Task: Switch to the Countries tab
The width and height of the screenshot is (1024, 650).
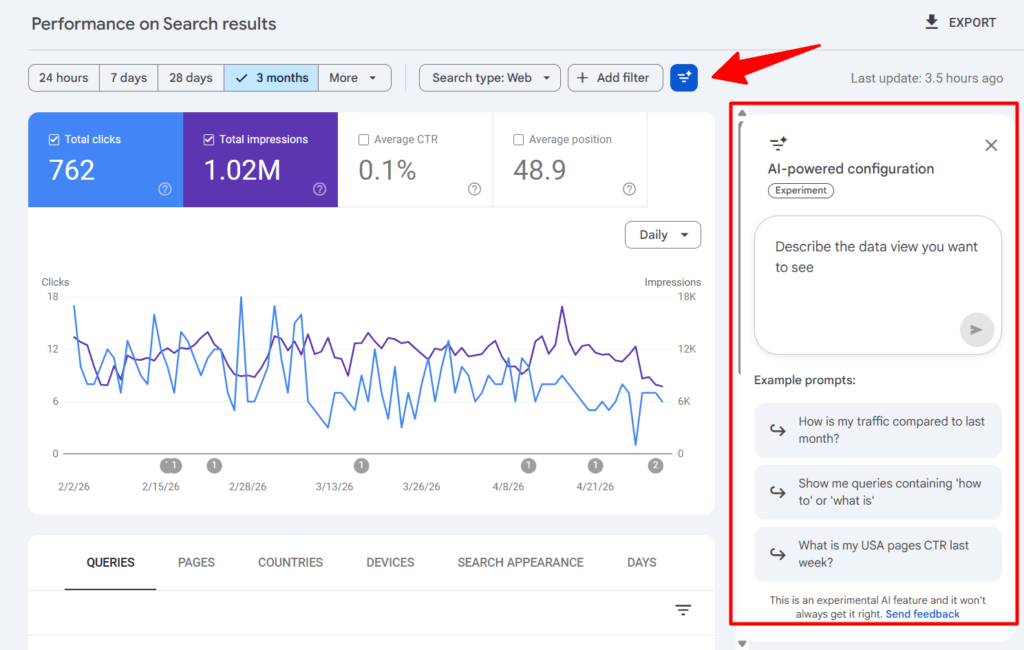Action: coord(291,562)
